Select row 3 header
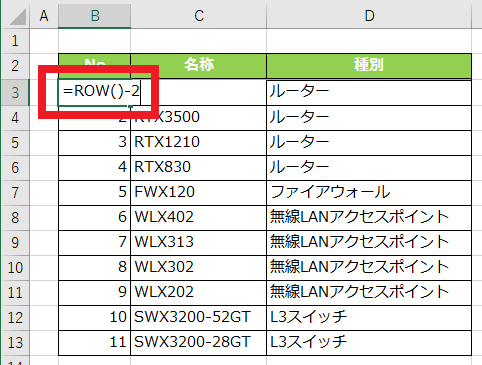 tap(15, 92)
